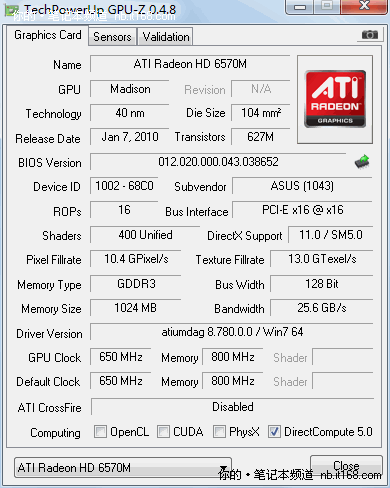The width and height of the screenshot is (390, 488).
Task: Click the DirectX Support value 11.0 / SM5.0
Action: [331, 235]
